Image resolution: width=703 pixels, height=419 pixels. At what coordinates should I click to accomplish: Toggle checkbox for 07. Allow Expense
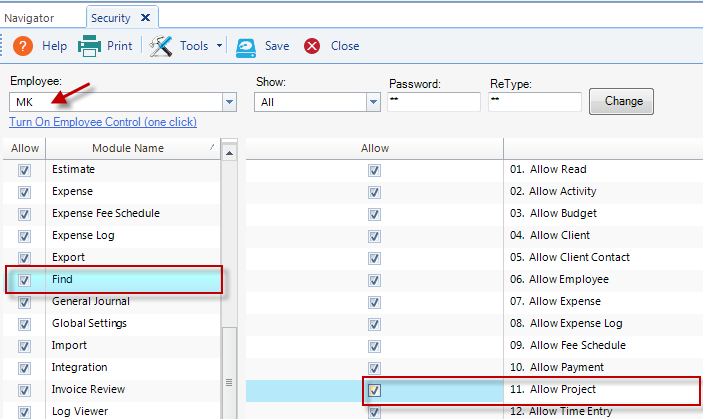tap(374, 302)
